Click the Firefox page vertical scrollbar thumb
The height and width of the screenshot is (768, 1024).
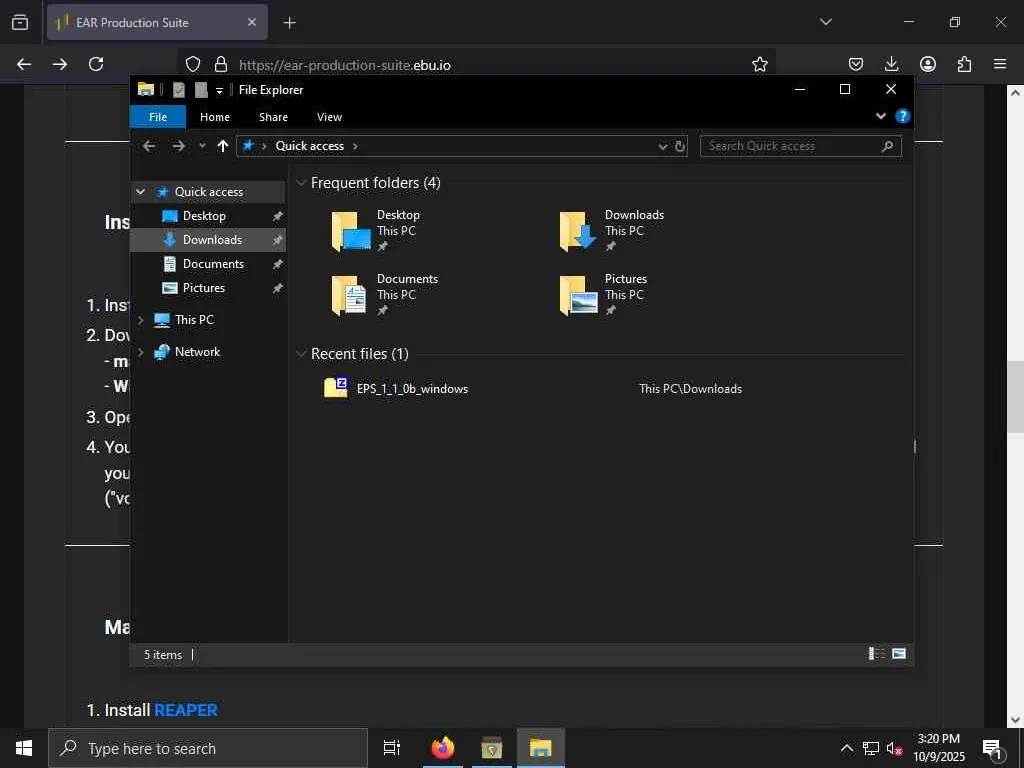1015,396
